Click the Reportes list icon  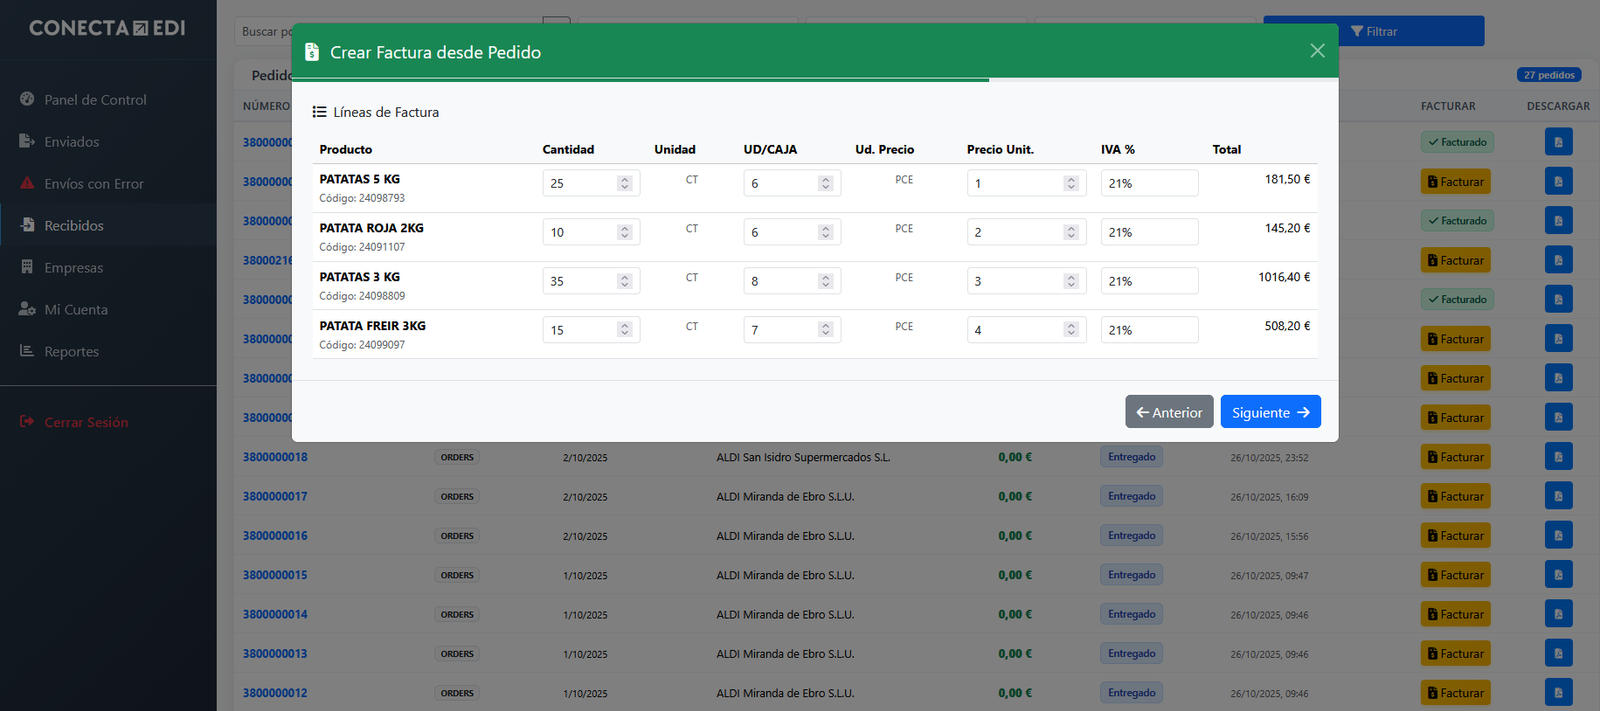point(27,351)
